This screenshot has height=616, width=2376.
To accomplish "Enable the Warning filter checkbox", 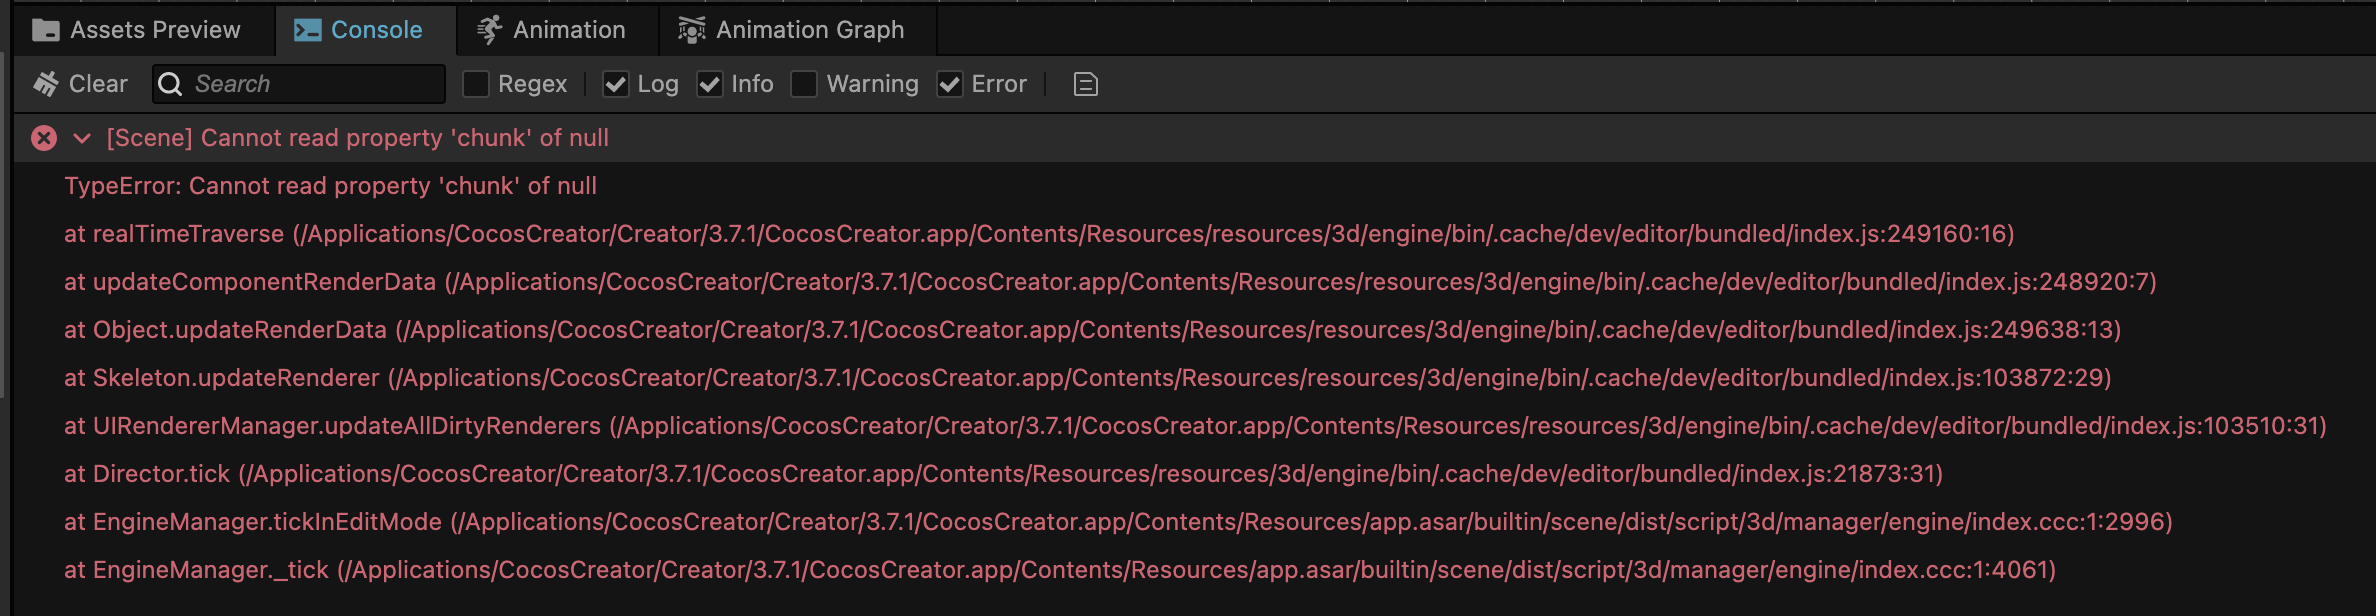I will point(804,84).
